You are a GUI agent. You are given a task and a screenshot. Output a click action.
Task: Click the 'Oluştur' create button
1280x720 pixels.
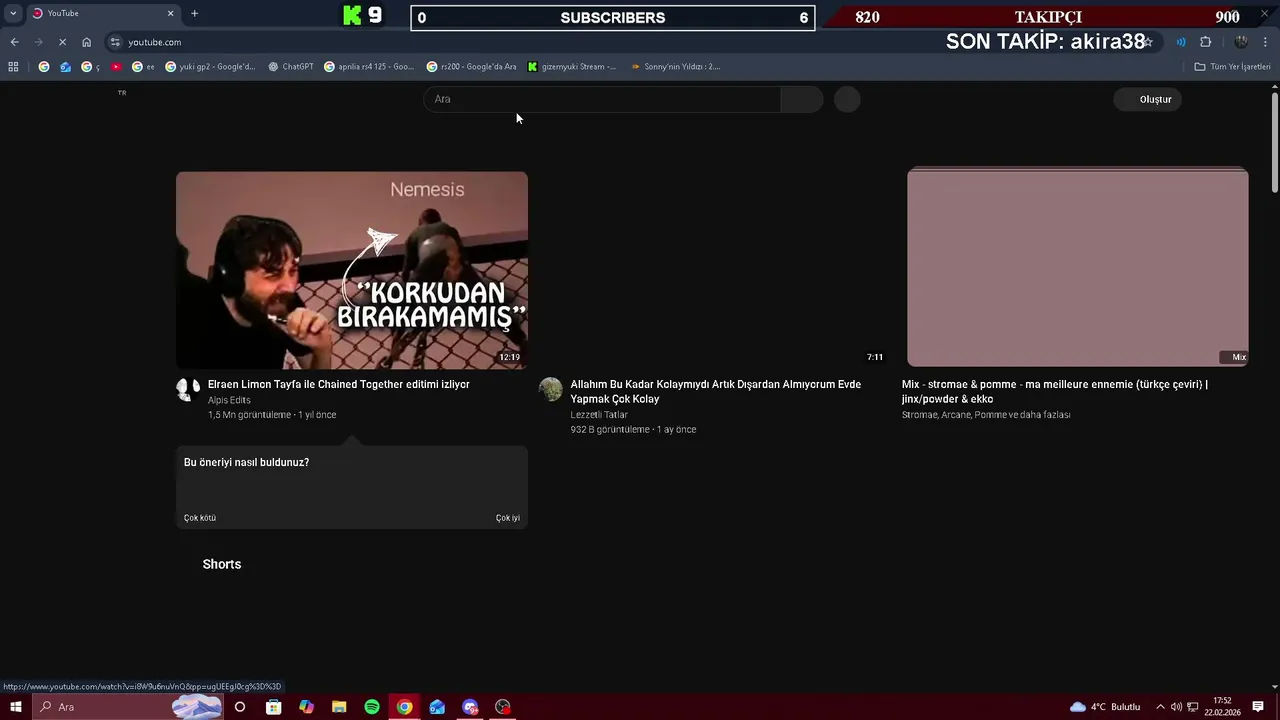1148,99
